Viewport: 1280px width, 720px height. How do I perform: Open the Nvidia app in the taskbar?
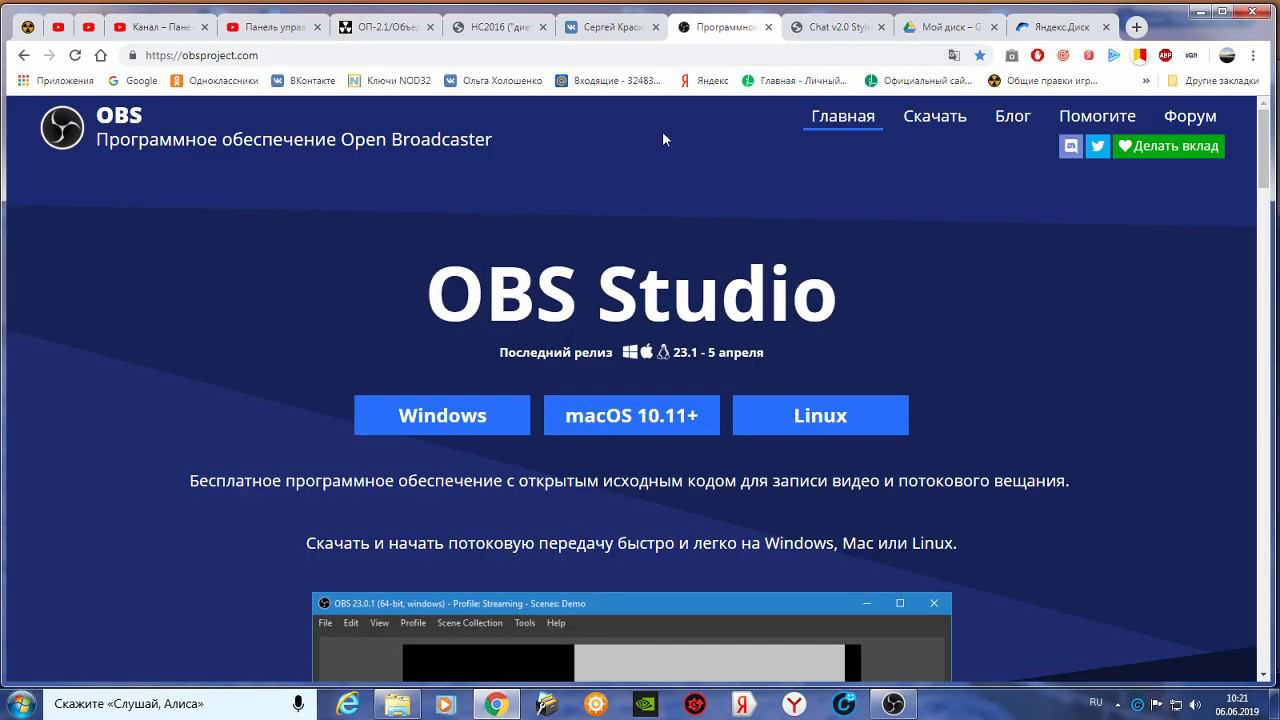645,704
